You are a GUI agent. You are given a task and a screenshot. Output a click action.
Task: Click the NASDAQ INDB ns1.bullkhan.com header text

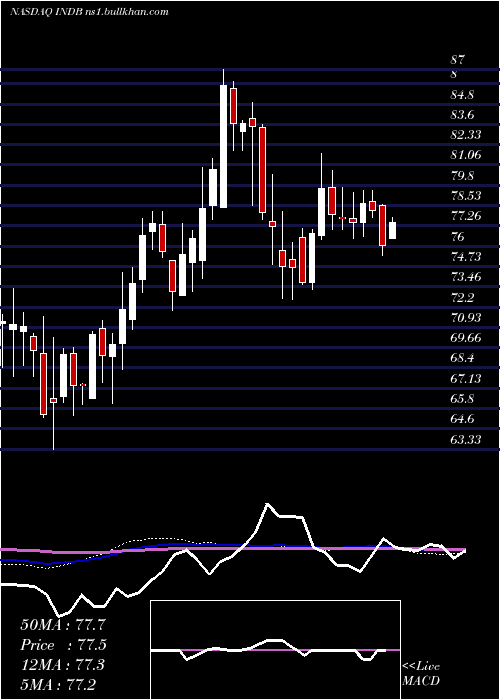pyautogui.click(x=89, y=12)
